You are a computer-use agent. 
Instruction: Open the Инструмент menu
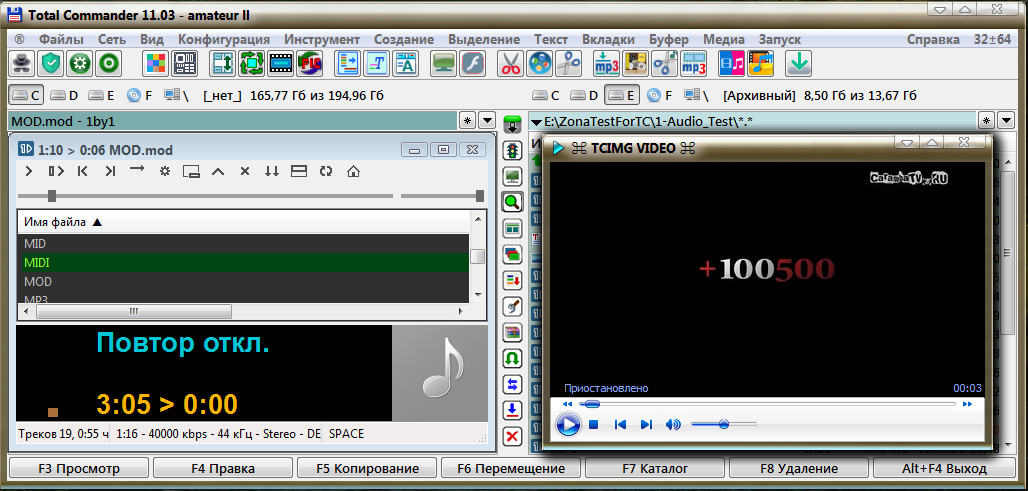(x=322, y=39)
